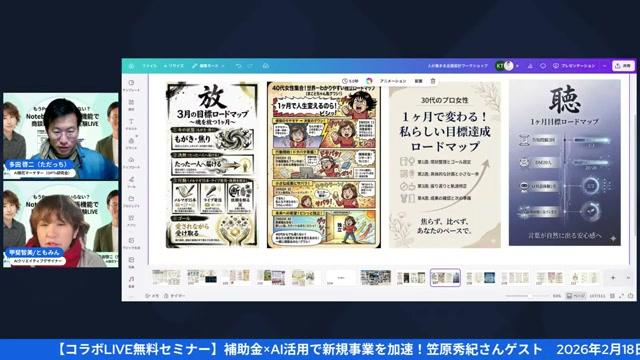
Task: Open the テキスト text panel
Action: tap(131, 124)
